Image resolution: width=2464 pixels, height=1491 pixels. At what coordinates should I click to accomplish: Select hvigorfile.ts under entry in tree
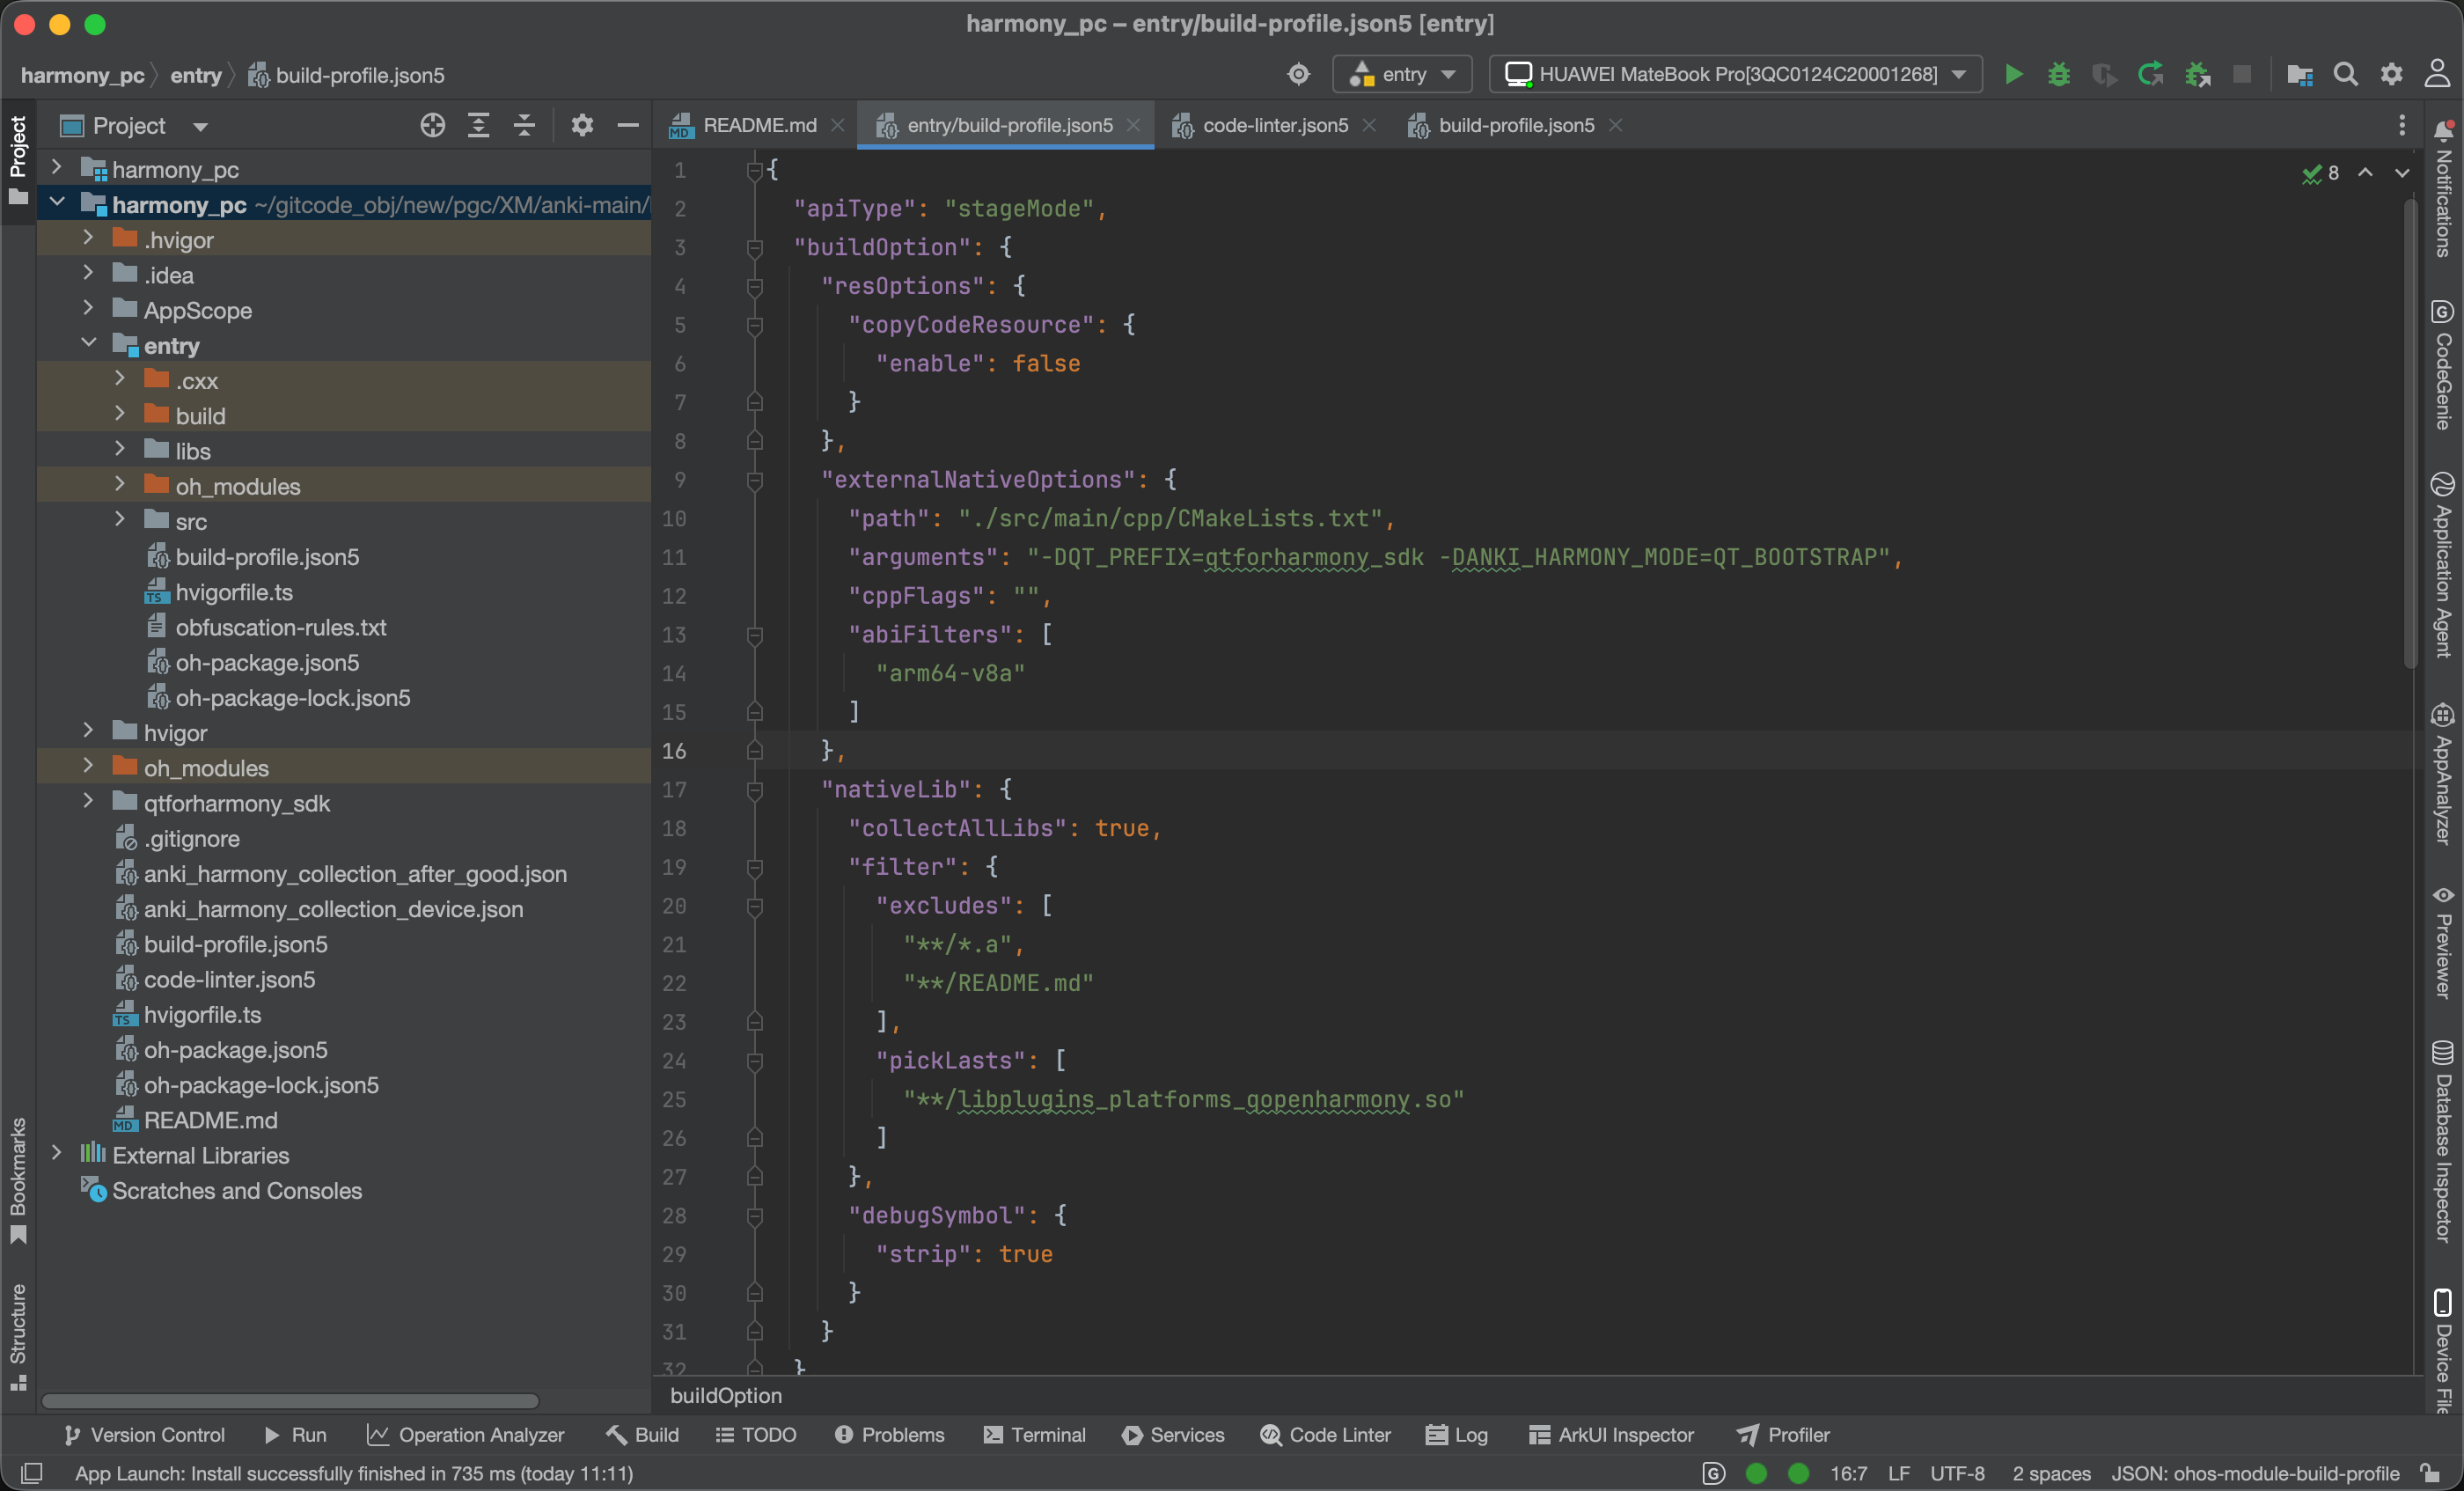[x=234, y=592]
